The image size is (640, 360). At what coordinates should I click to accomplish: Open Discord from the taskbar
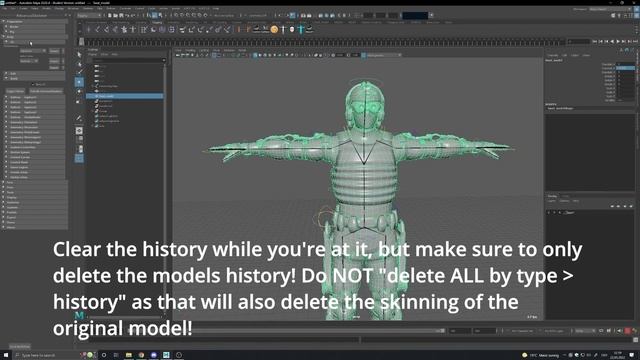tap(153, 355)
